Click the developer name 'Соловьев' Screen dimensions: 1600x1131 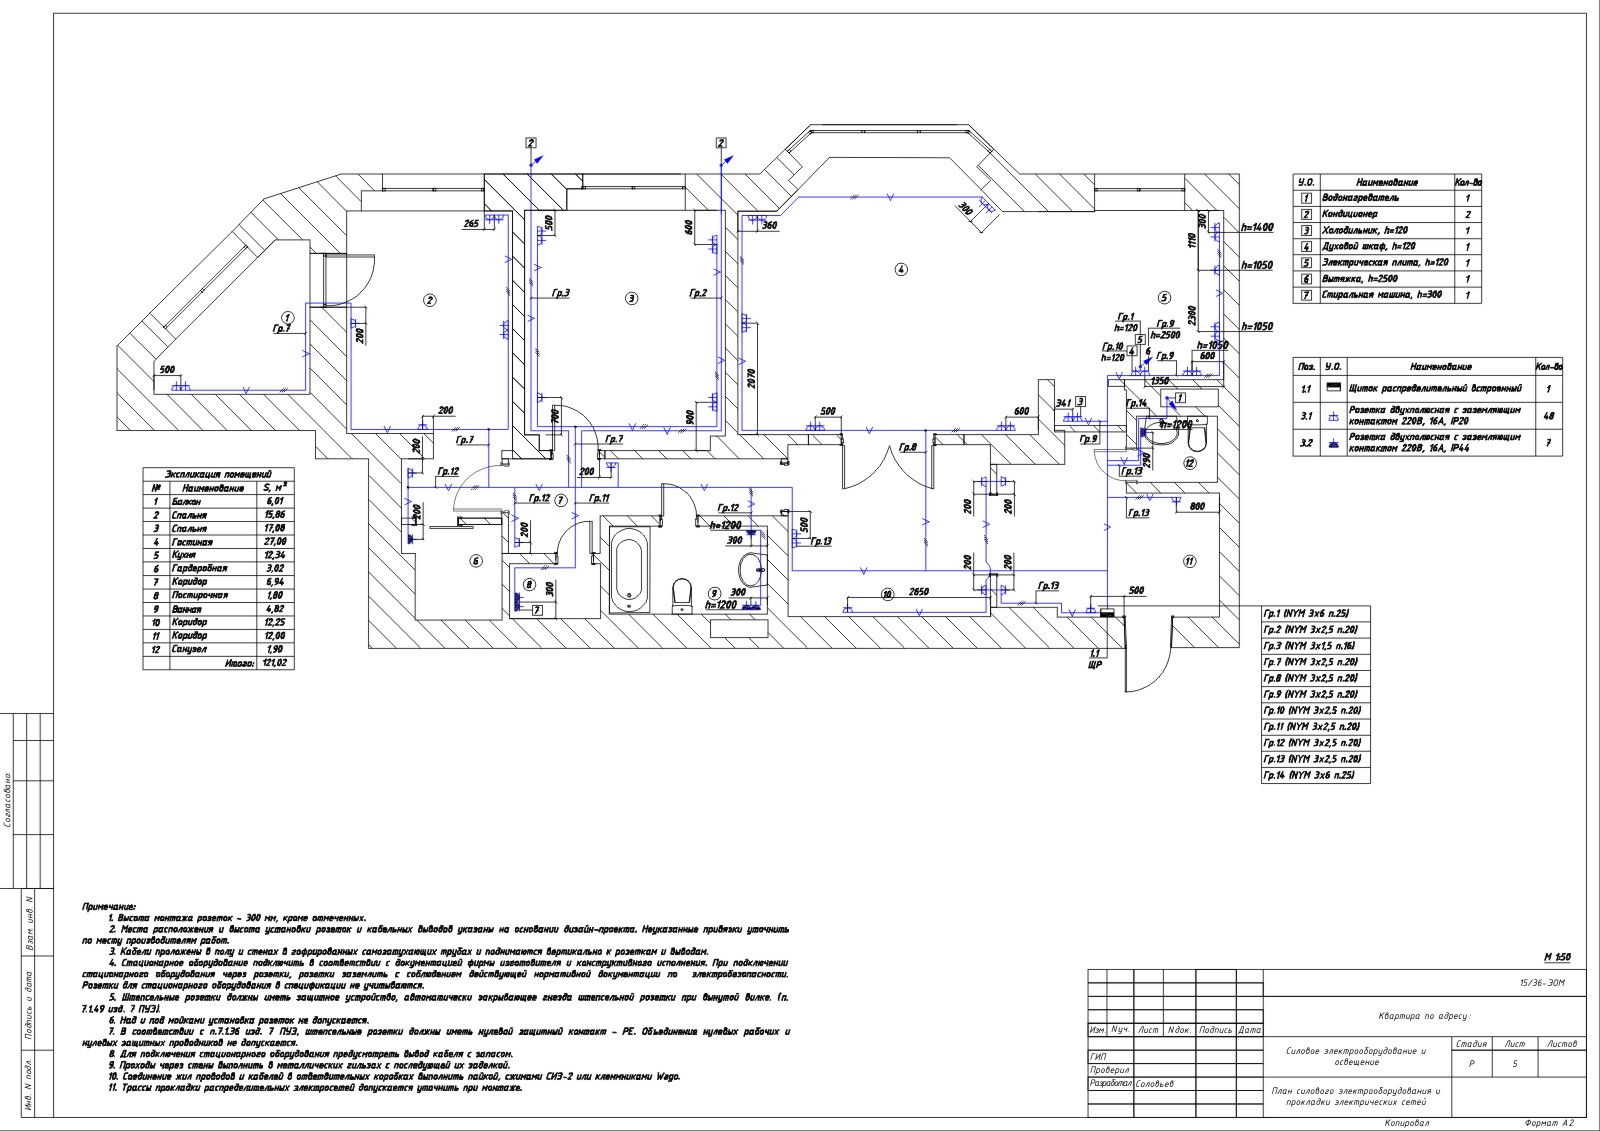click(x=1154, y=1084)
